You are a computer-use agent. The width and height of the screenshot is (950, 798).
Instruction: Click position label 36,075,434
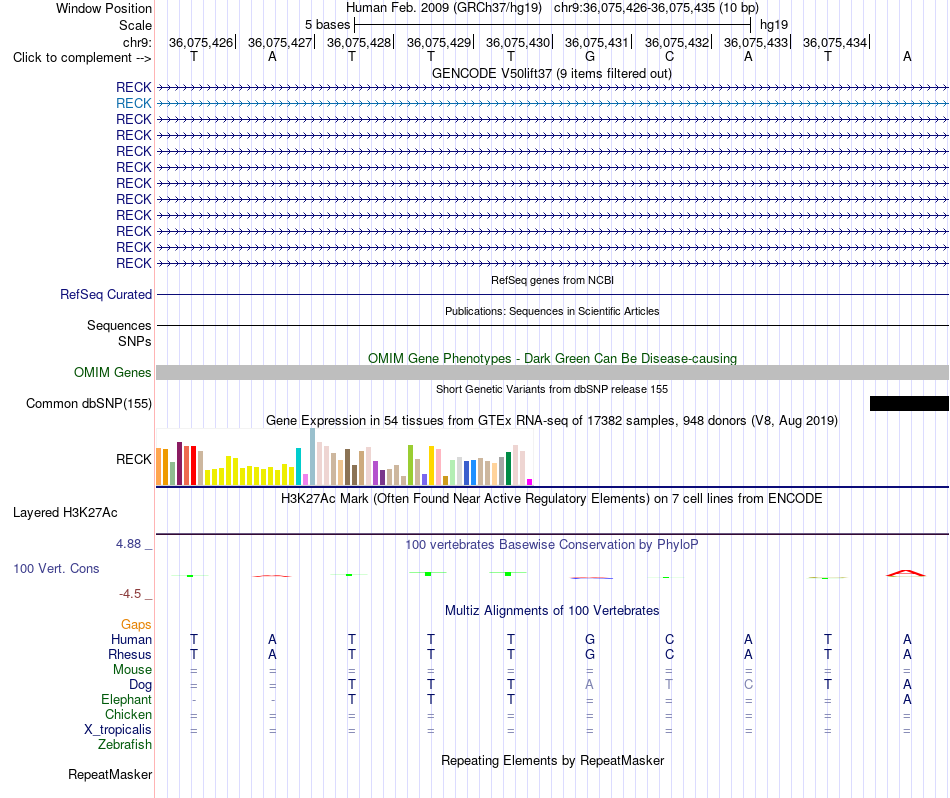[835, 42]
